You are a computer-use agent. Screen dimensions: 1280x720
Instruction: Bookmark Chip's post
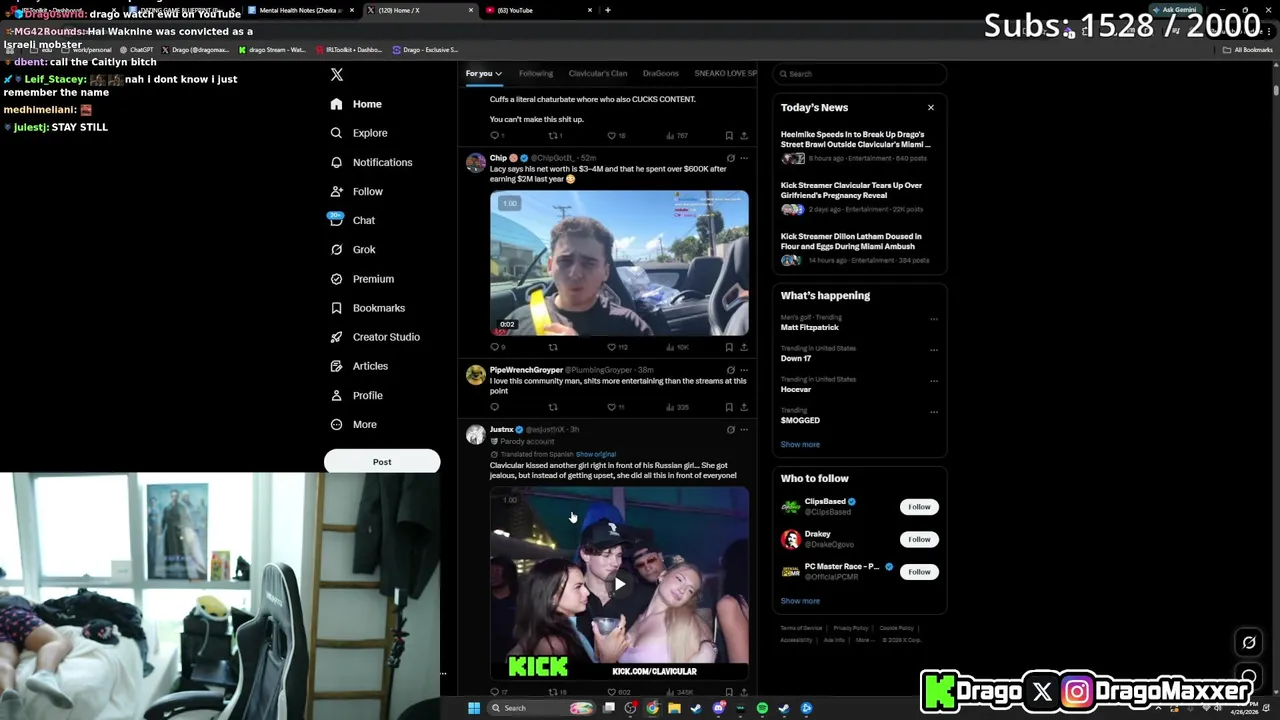(729, 347)
